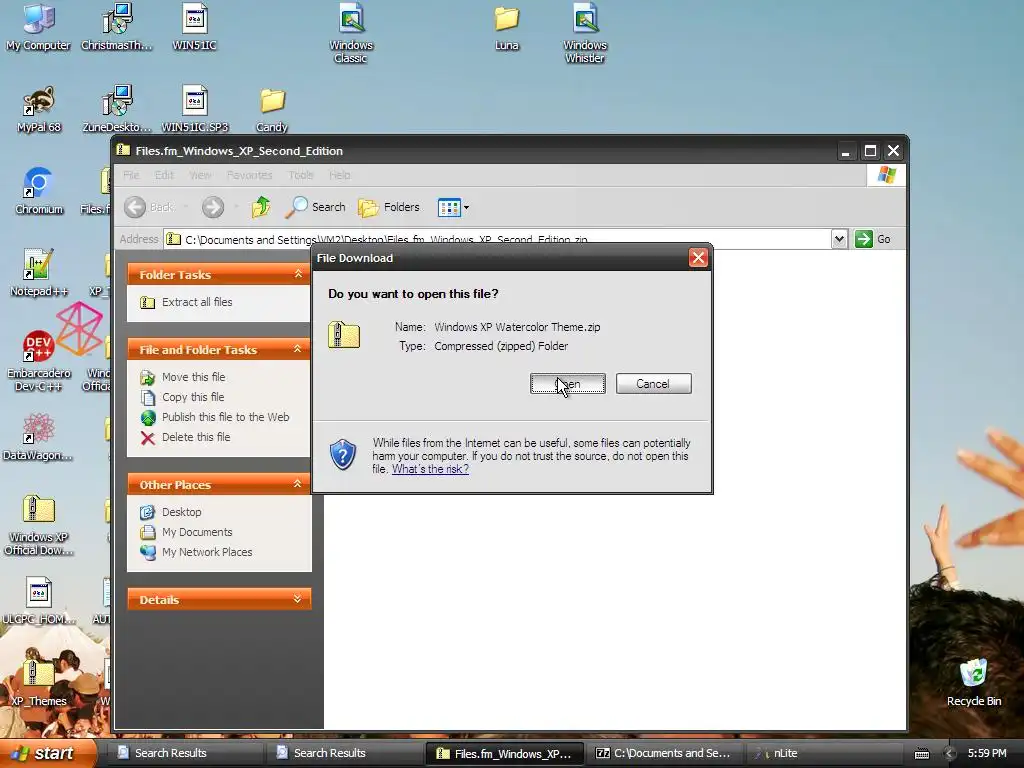Image resolution: width=1024 pixels, height=768 pixels.
Task: Open the File menu
Action: 131,175
